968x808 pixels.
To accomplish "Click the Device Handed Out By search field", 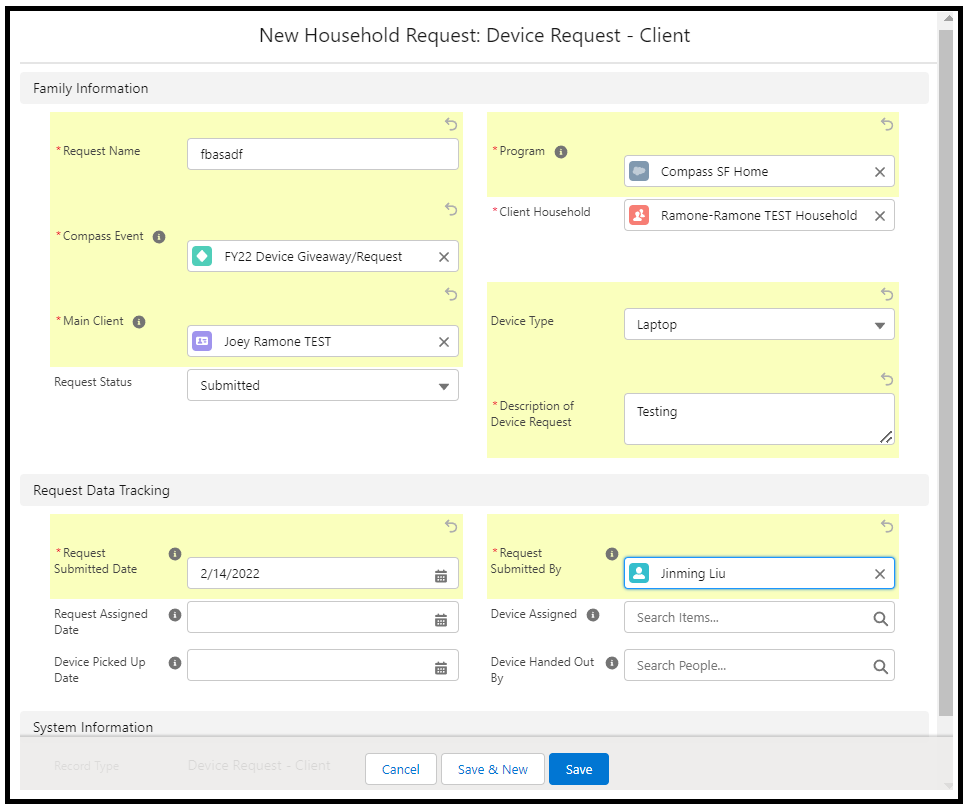I will pos(759,665).
